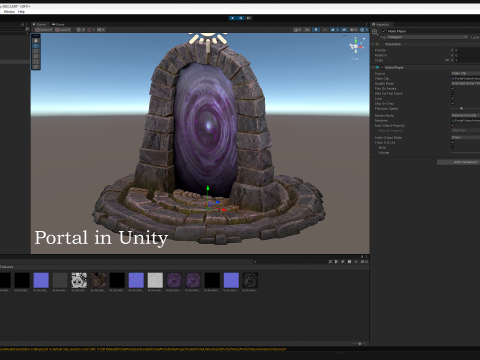Open the Local handle rotation dropdown
The height and width of the screenshot is (360, 480).
coord(63,30)
